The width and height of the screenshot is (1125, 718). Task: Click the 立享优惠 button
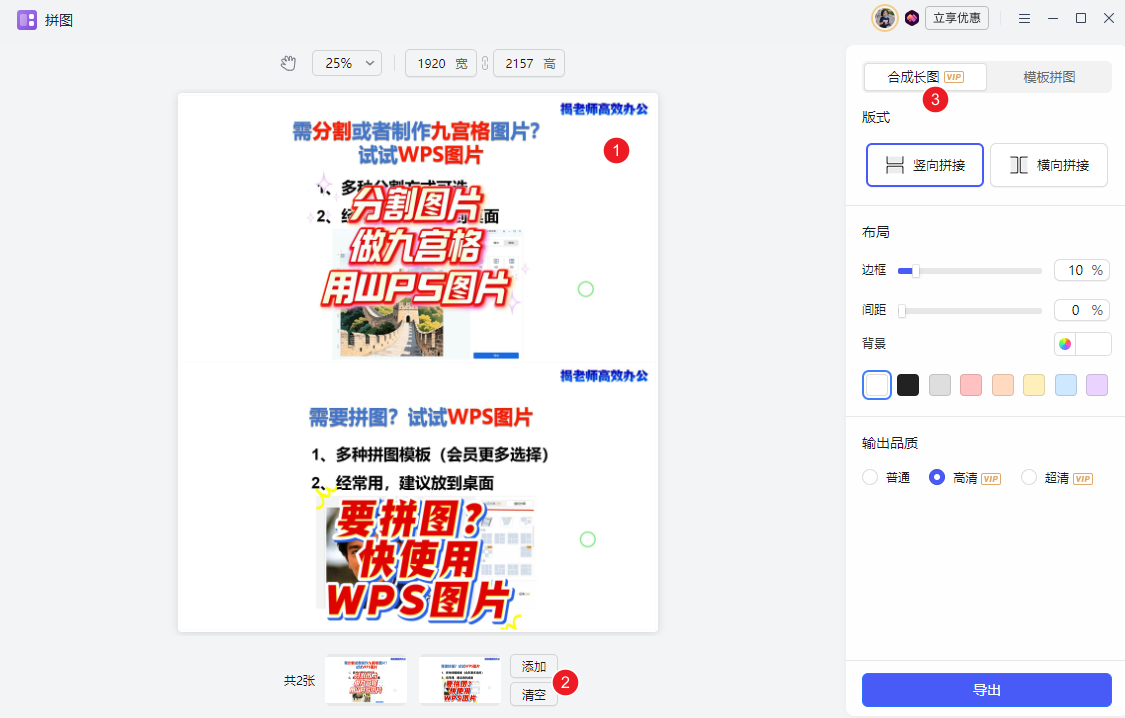pyautogui.click(x=956, y=18)
